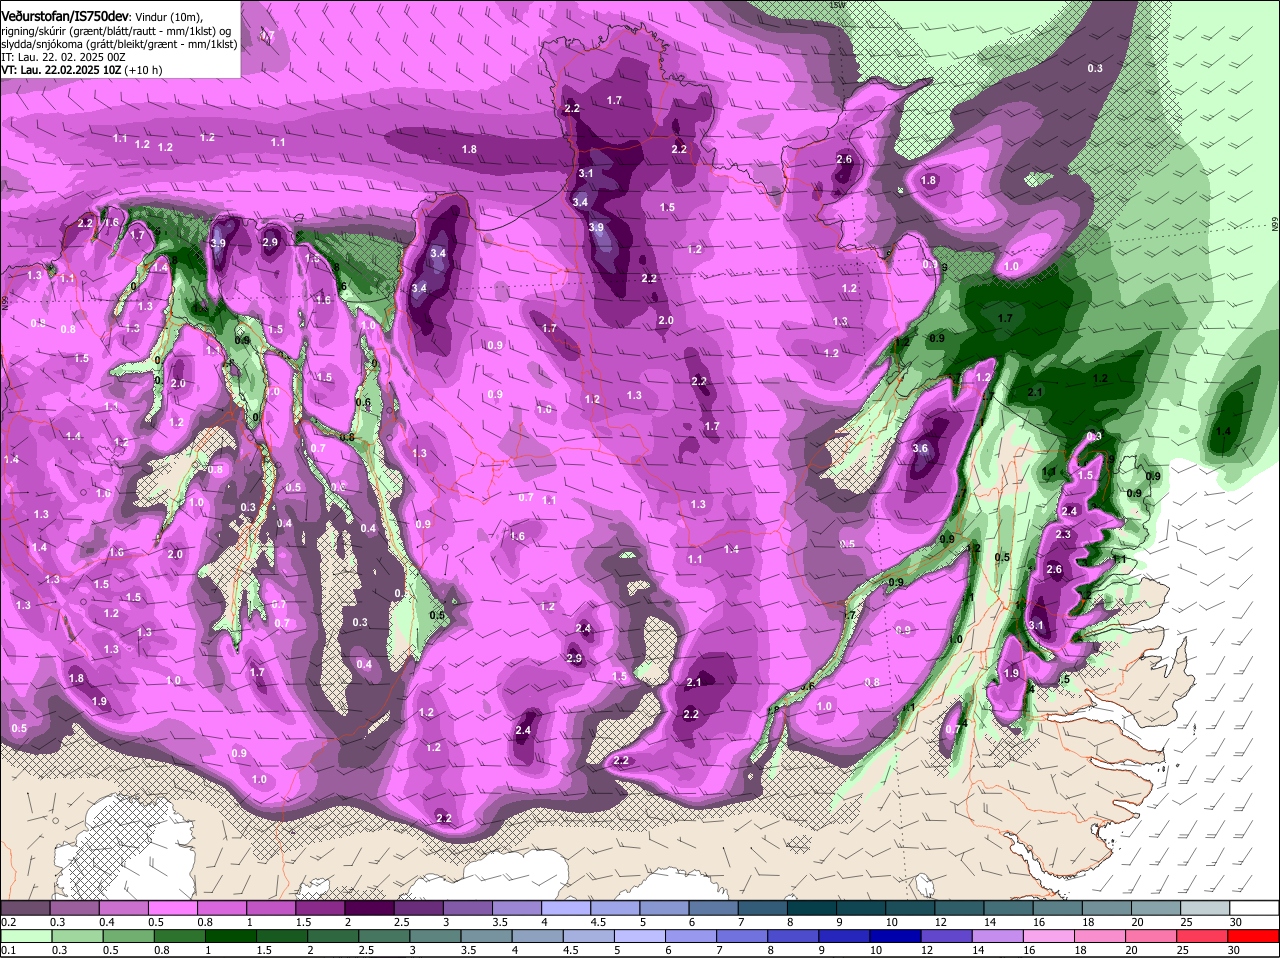This screenshot has height=958, width=1280.
Task: Click the 20 label in the upper legend row
Action: (x=1138, y=921)
